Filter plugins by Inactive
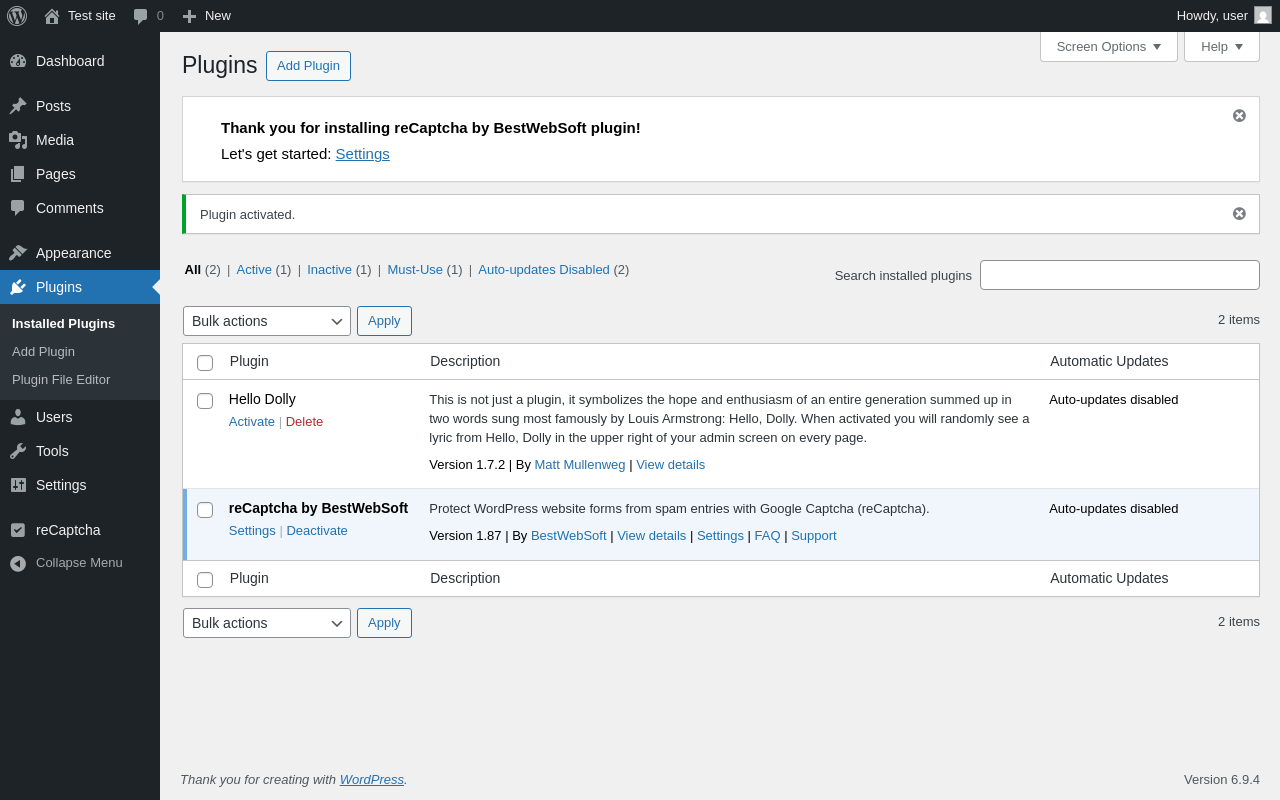Screen dimensions: 1280x800 pos(329,269)
